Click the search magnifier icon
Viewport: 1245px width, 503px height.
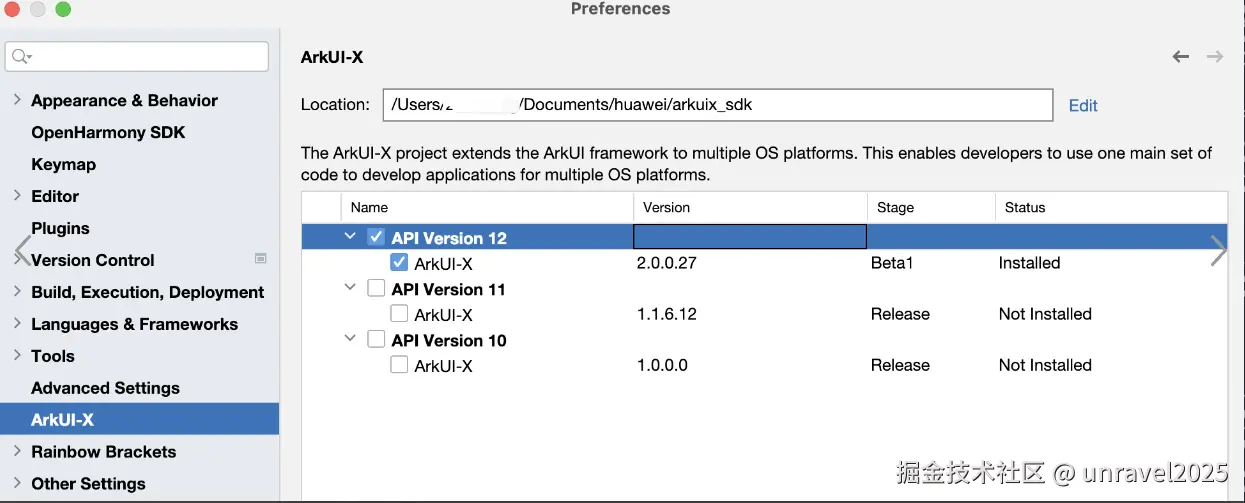pos(20,57)
